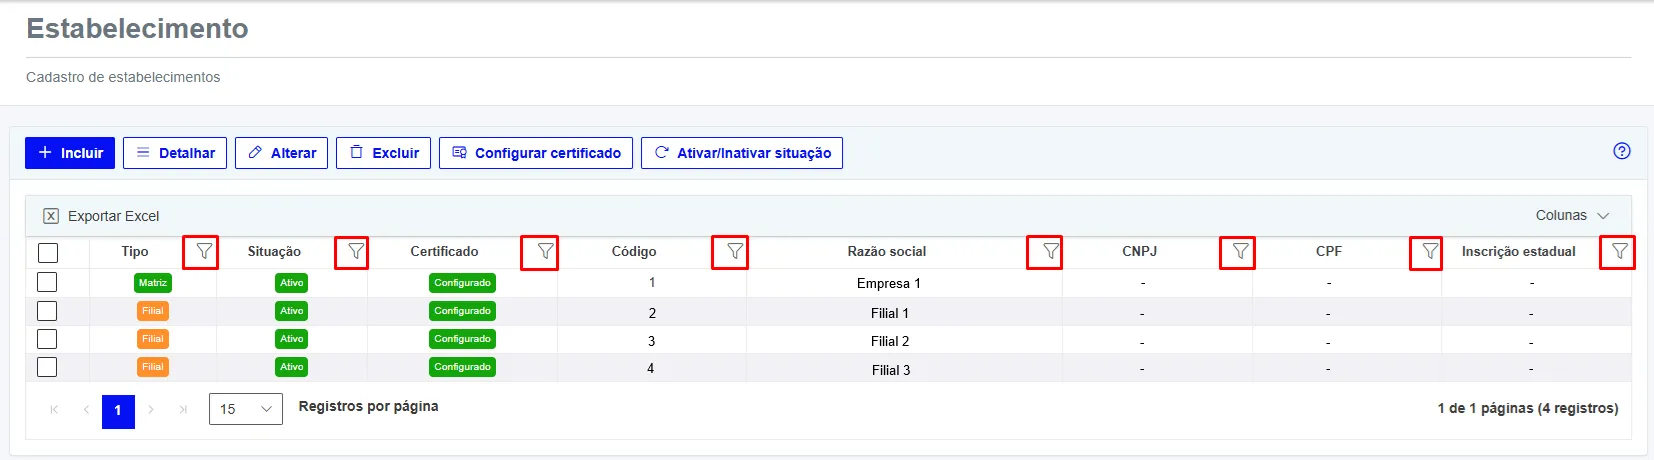
Task: Click the Detalhar button
Action: (175, 153)
